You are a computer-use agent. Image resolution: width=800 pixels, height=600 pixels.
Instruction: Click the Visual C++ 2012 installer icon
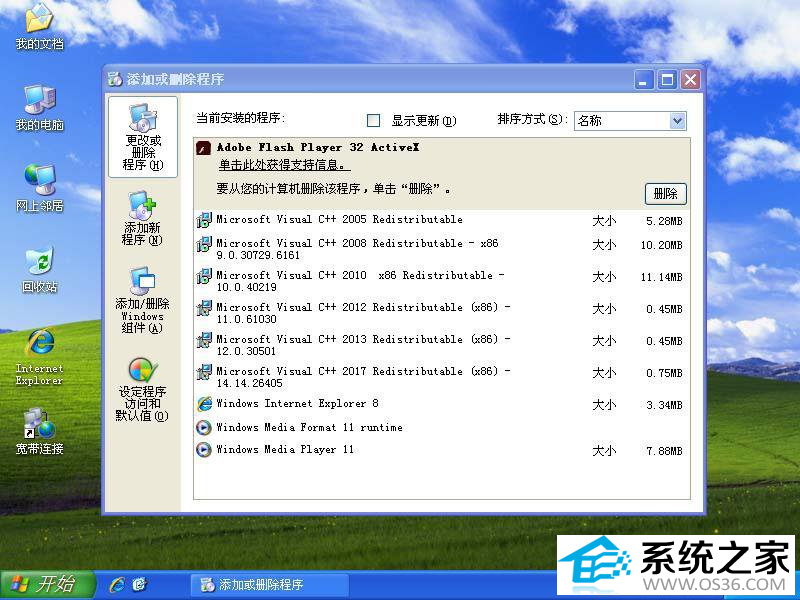tap(204, 308)
